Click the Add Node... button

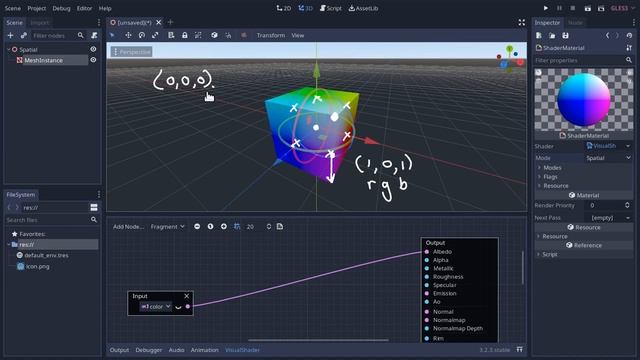[128, 227]
